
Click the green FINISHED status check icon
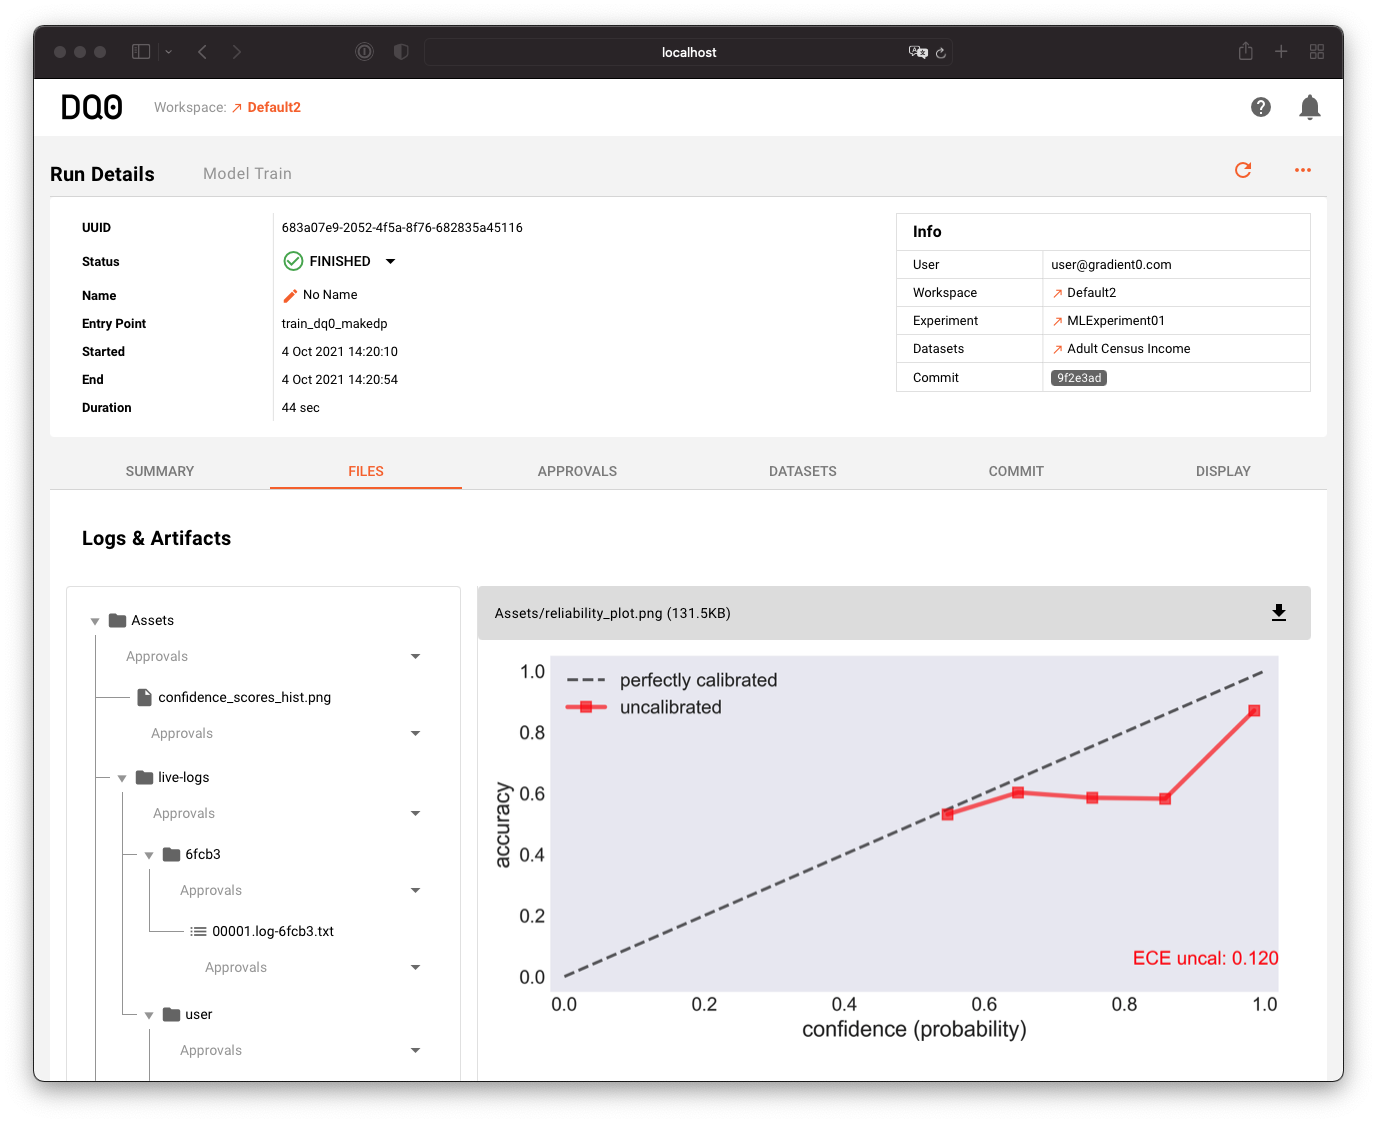click(x=293, y=261)
